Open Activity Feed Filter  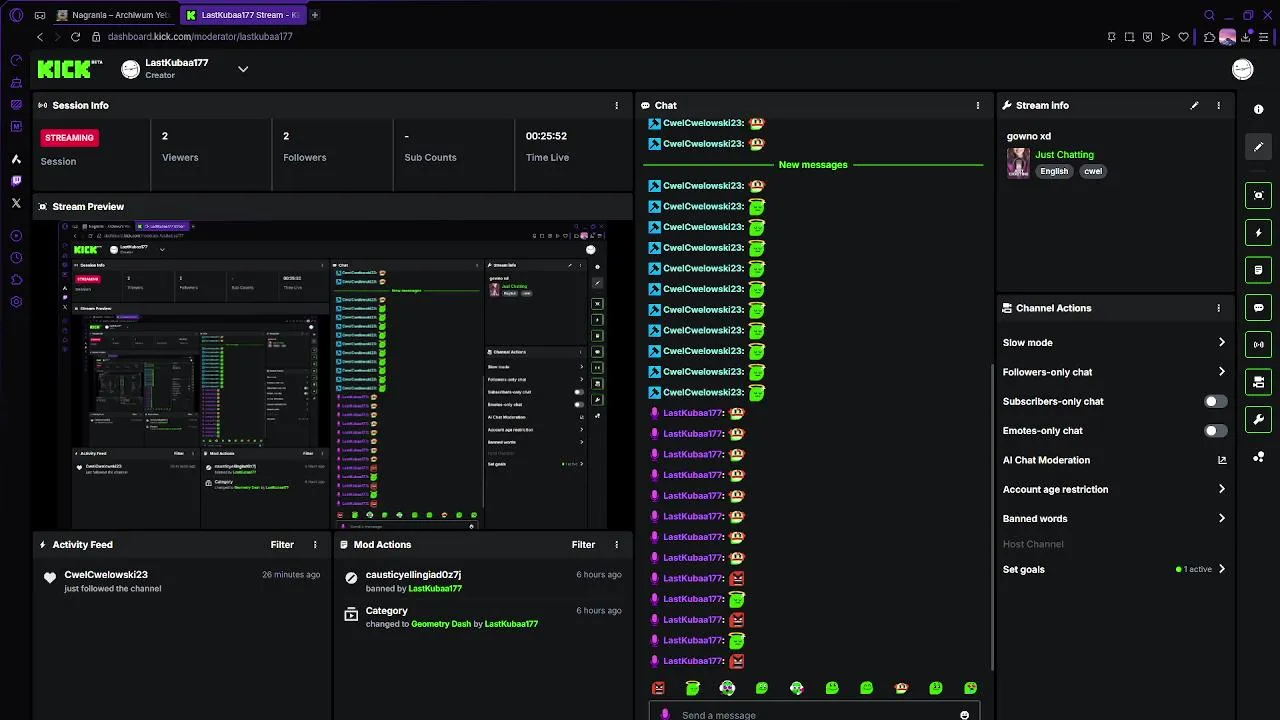point(282,545)
